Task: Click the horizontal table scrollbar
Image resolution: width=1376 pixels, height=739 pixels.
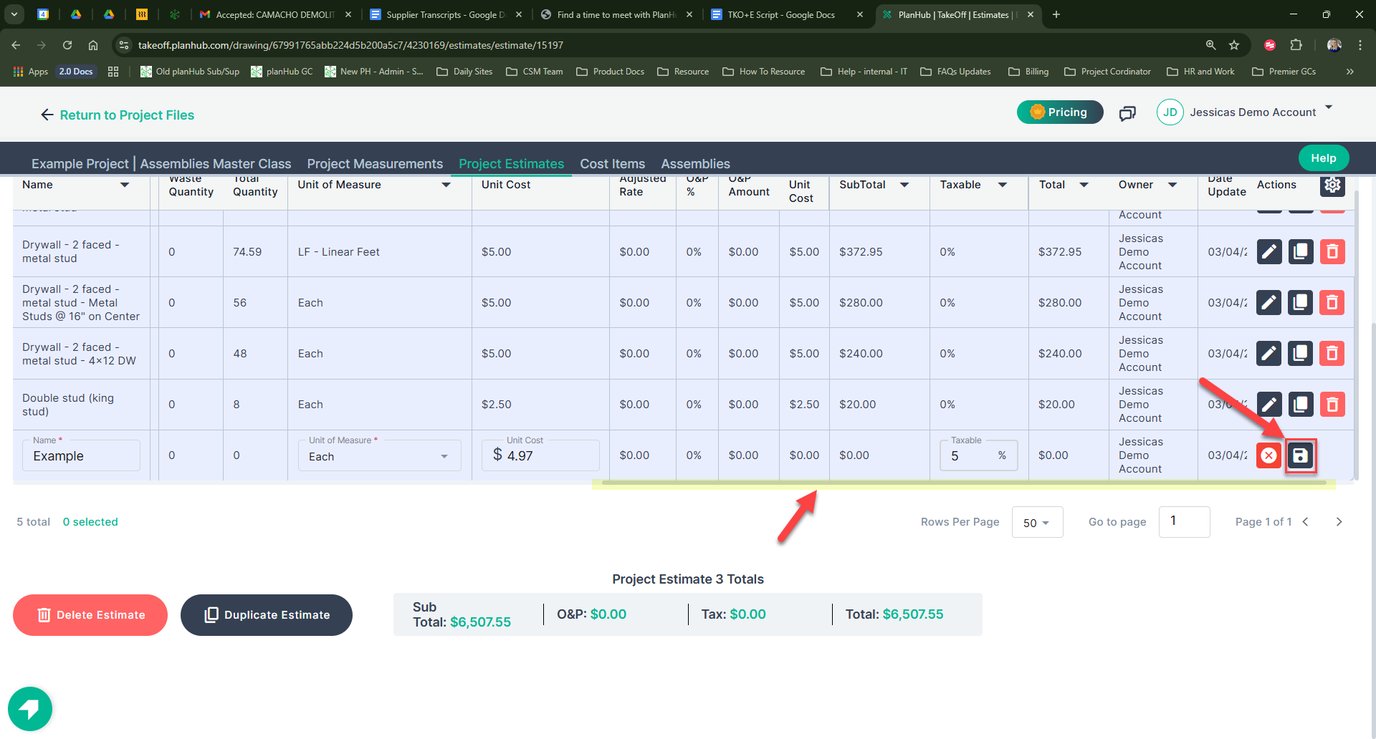Action: [960, 484]
